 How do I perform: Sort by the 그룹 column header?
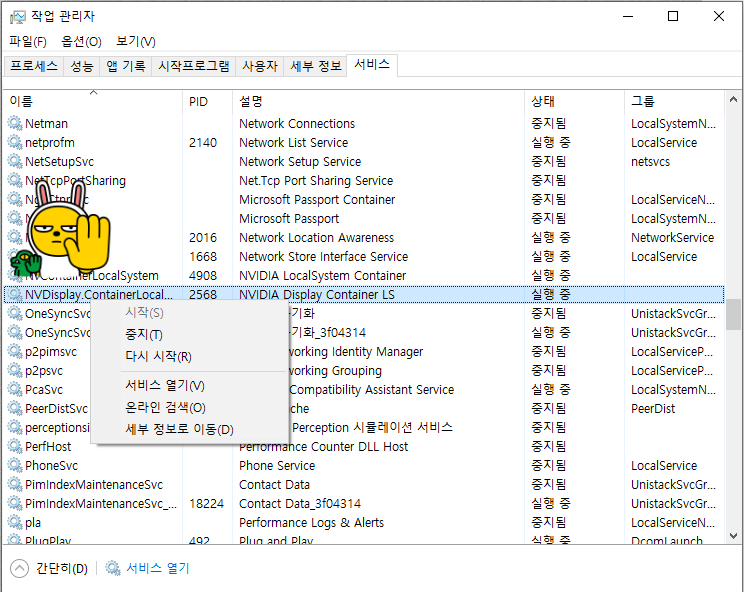674,101
